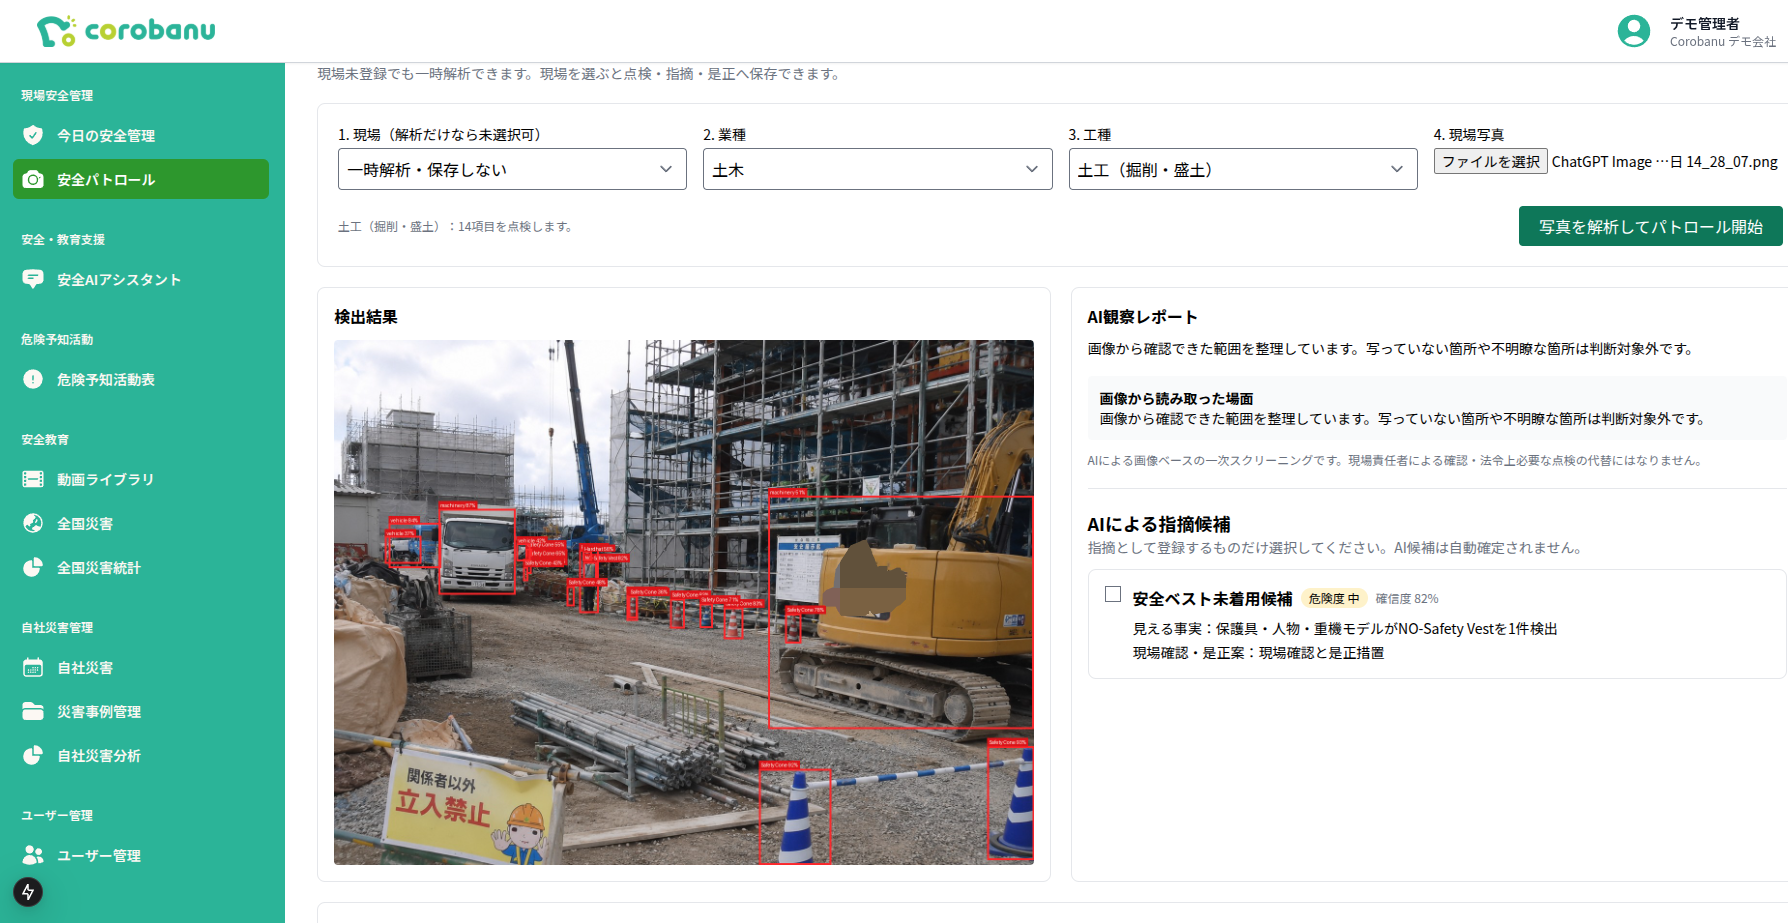Click the film icon for 動画ライブラリ
The width and height of the screenshot is (1788, 923).
[x=33, y=480]
